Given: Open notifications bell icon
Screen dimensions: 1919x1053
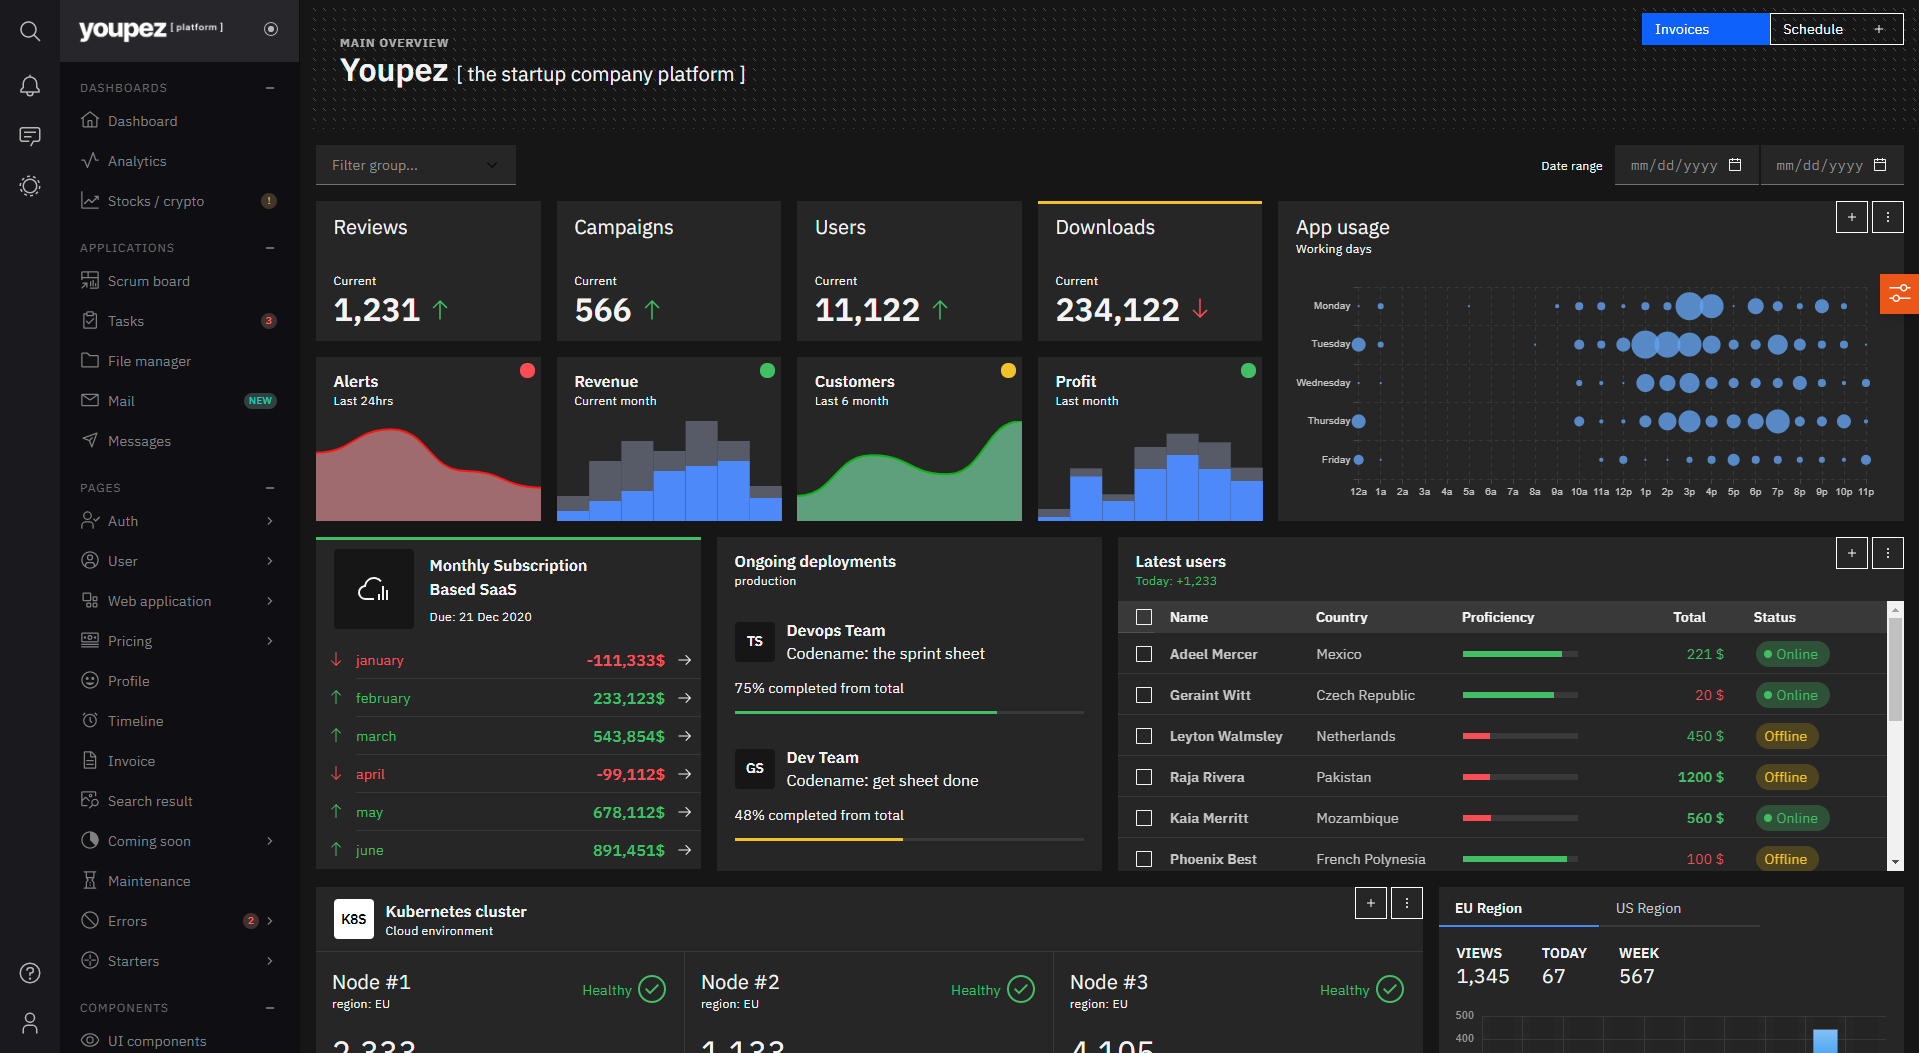Looking at the screenshot, I should 30,86.
